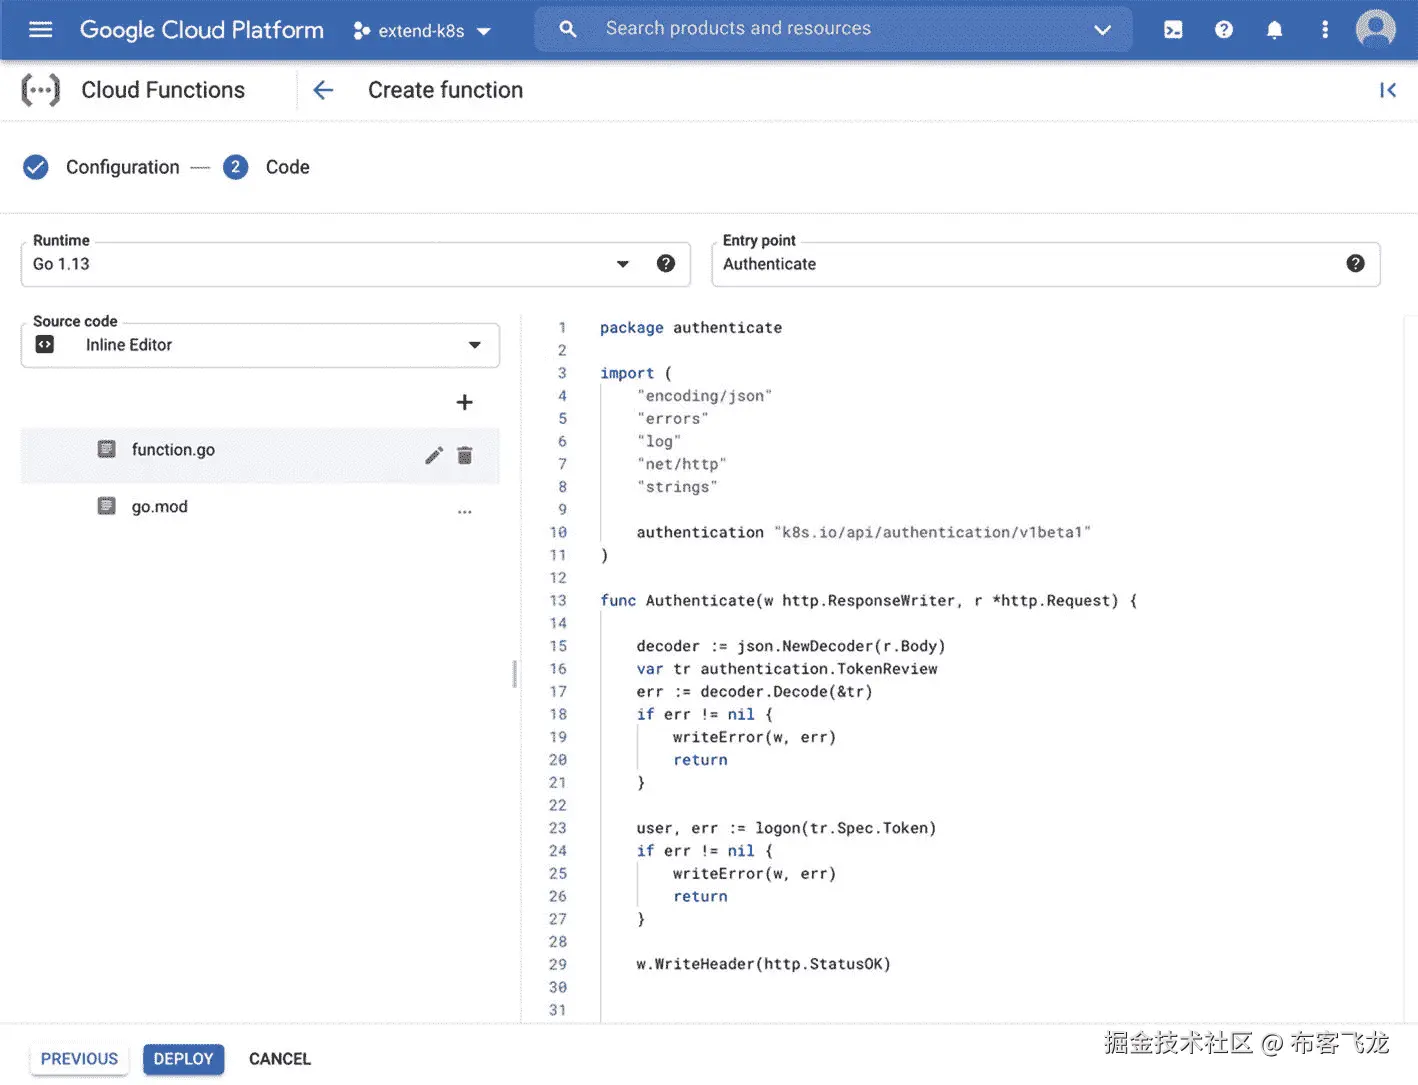Go to the Configuration step
The width and height of the screenshot is (1418, 1085).
pos(101,167)
